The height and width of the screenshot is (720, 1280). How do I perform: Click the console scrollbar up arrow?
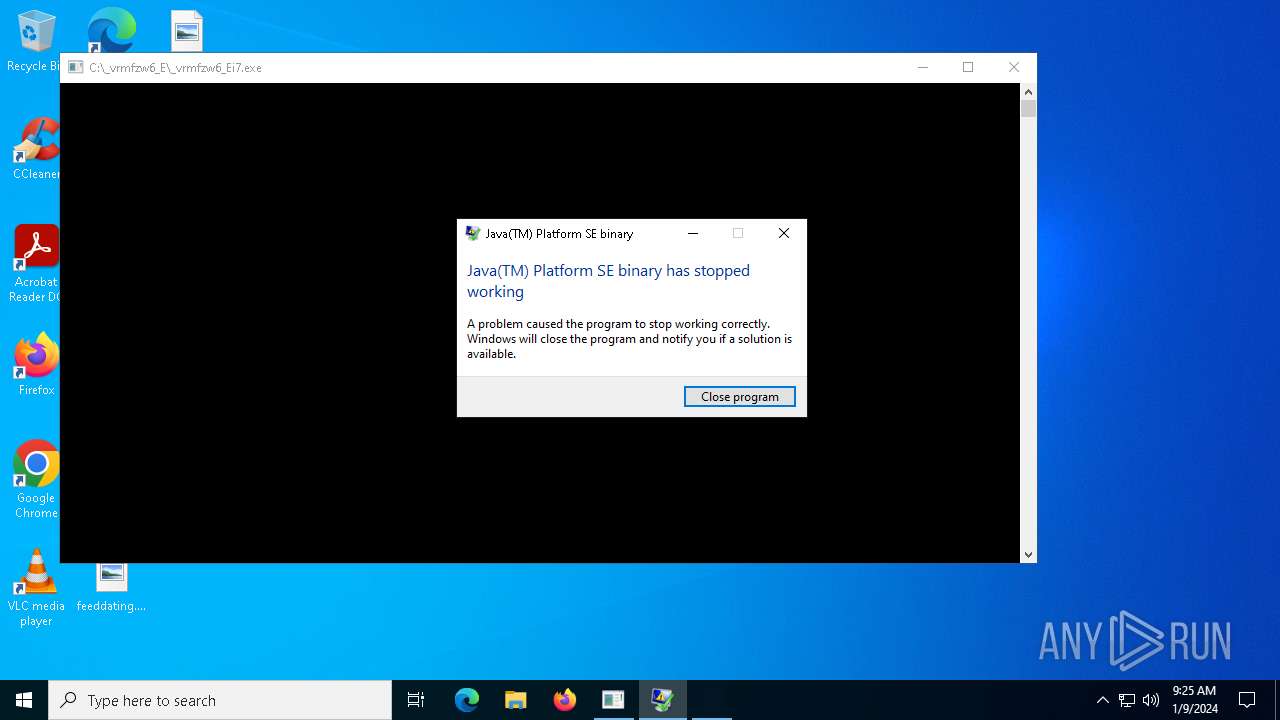(x=1028, y=92)
